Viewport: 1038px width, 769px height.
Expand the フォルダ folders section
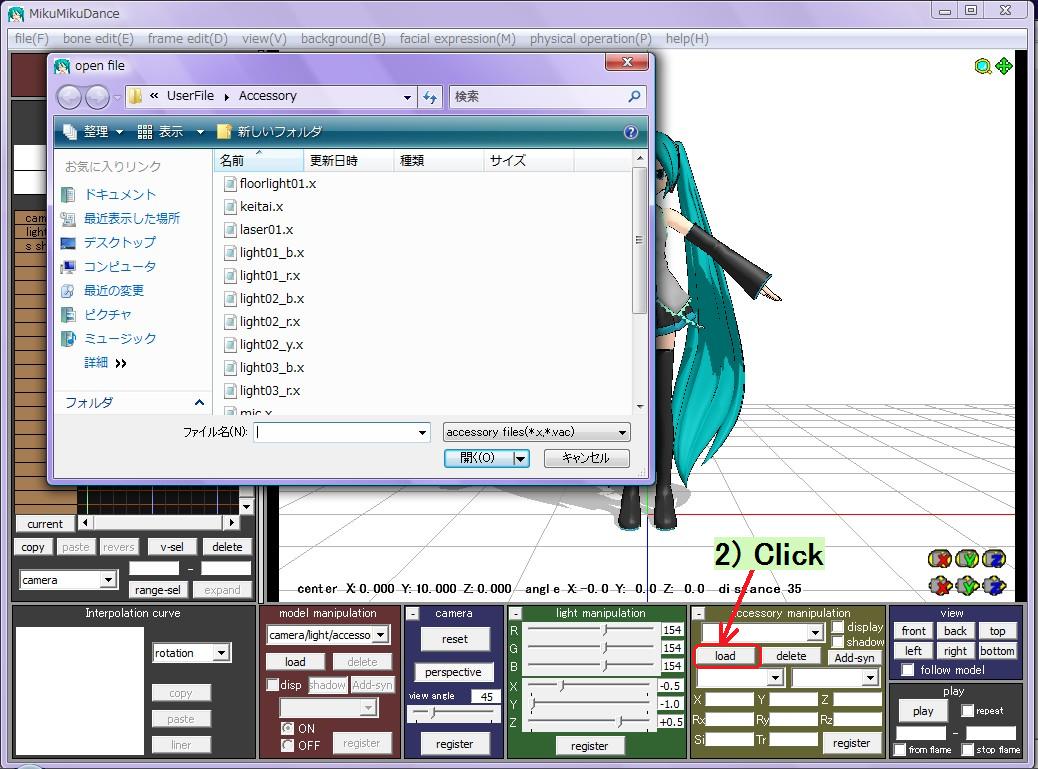(199, 402)
